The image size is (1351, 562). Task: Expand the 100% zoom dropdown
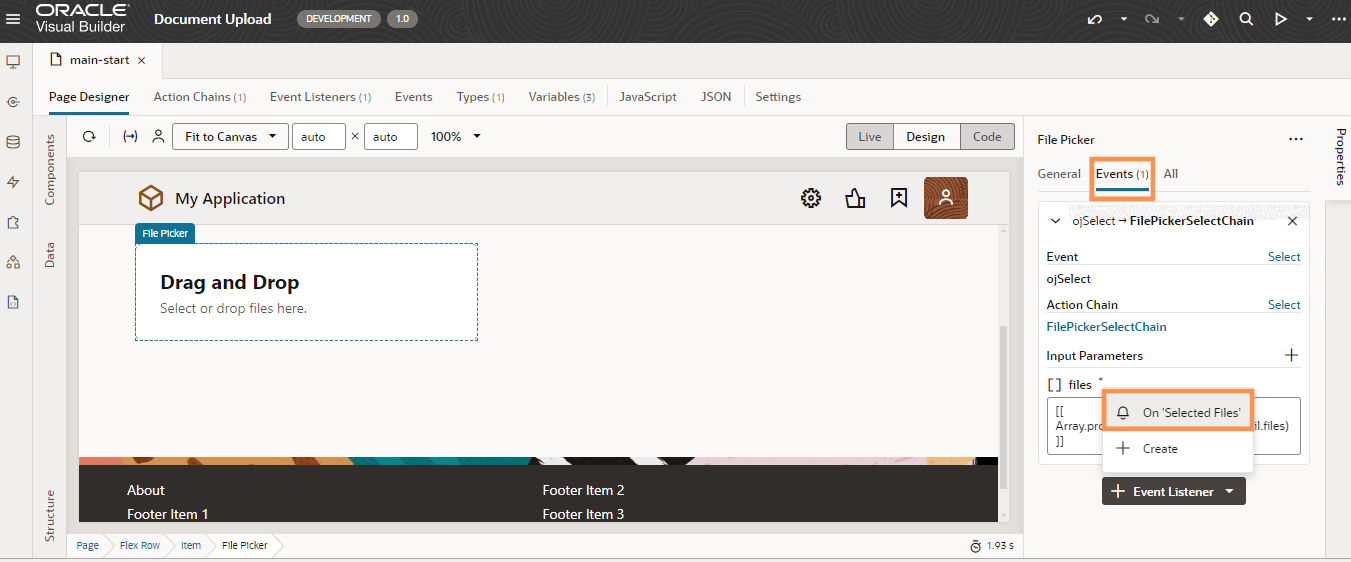[456, 137]
